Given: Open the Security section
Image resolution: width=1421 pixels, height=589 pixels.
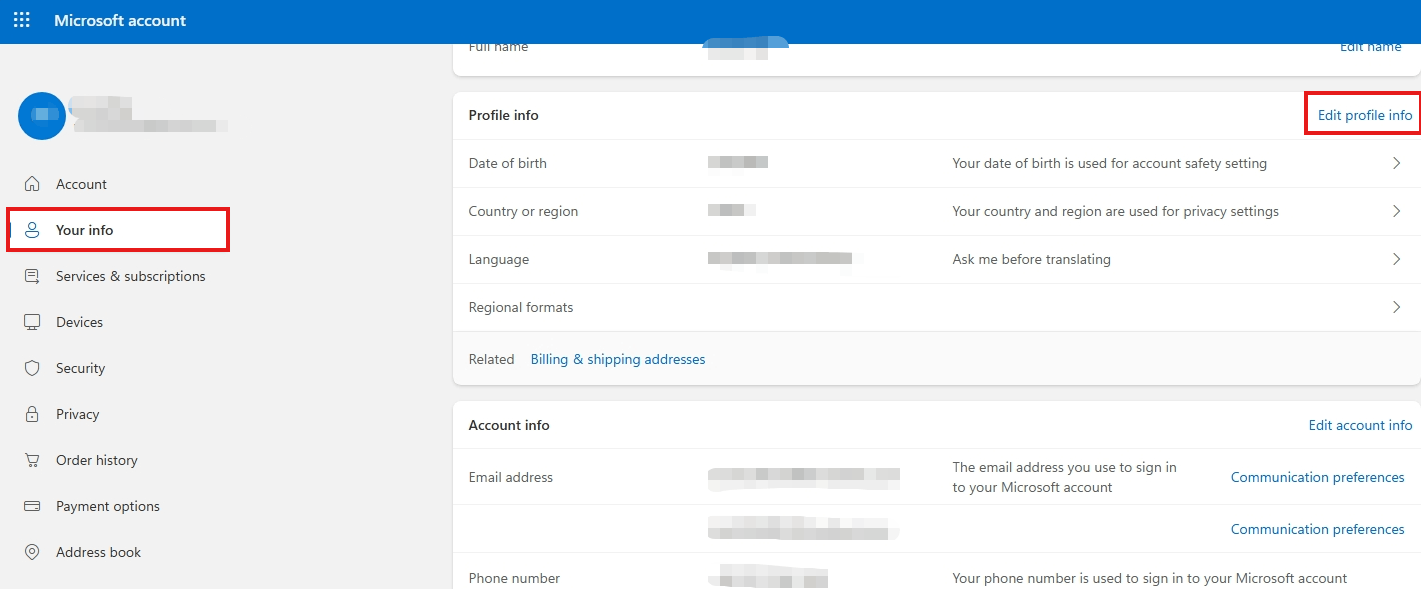Looking at the screenshot, I should click(x=80, y=368).
